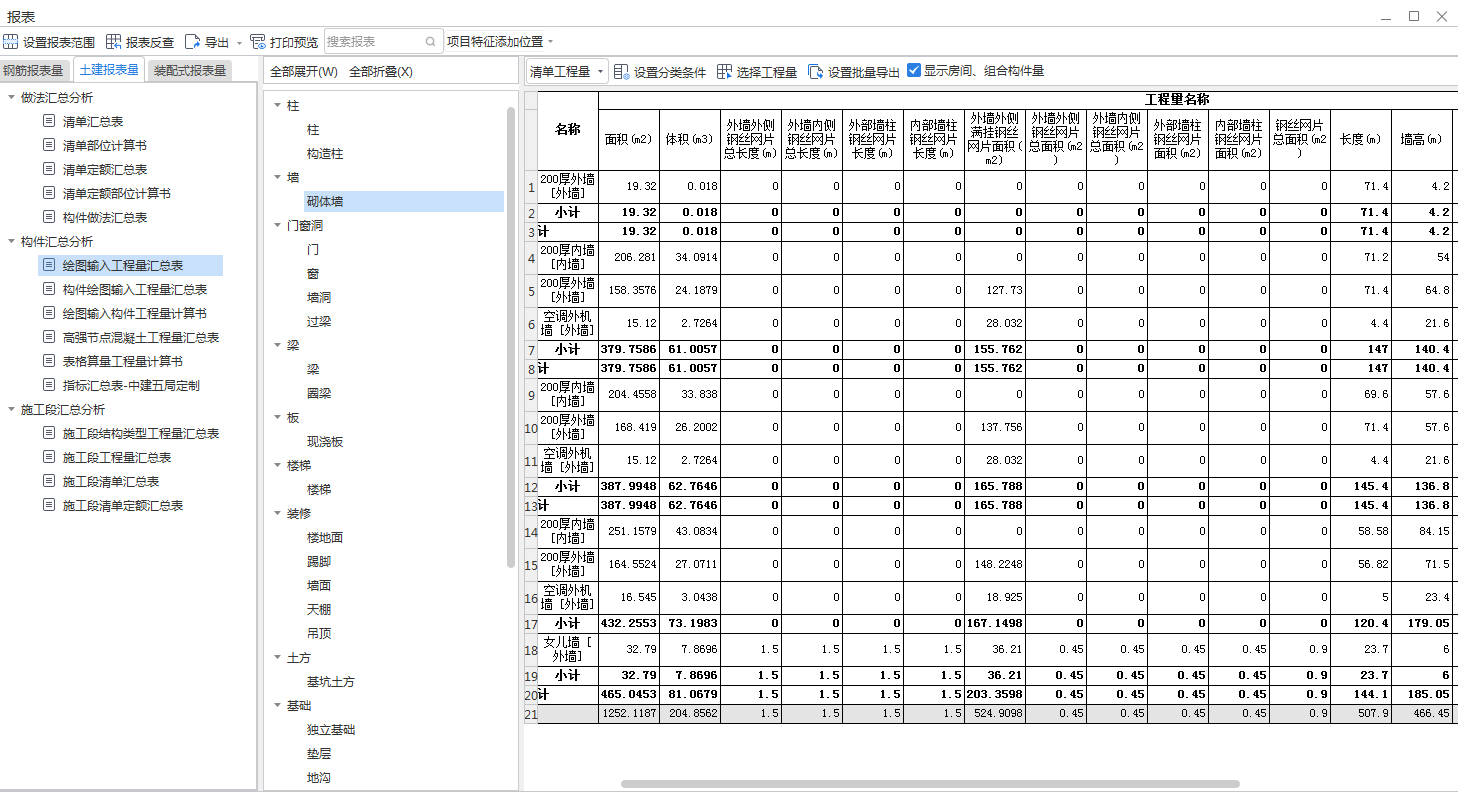This screenshot has width=1458, height=809.
Task: Switch to 土建报表量 tab
Action: click(109, 69)
